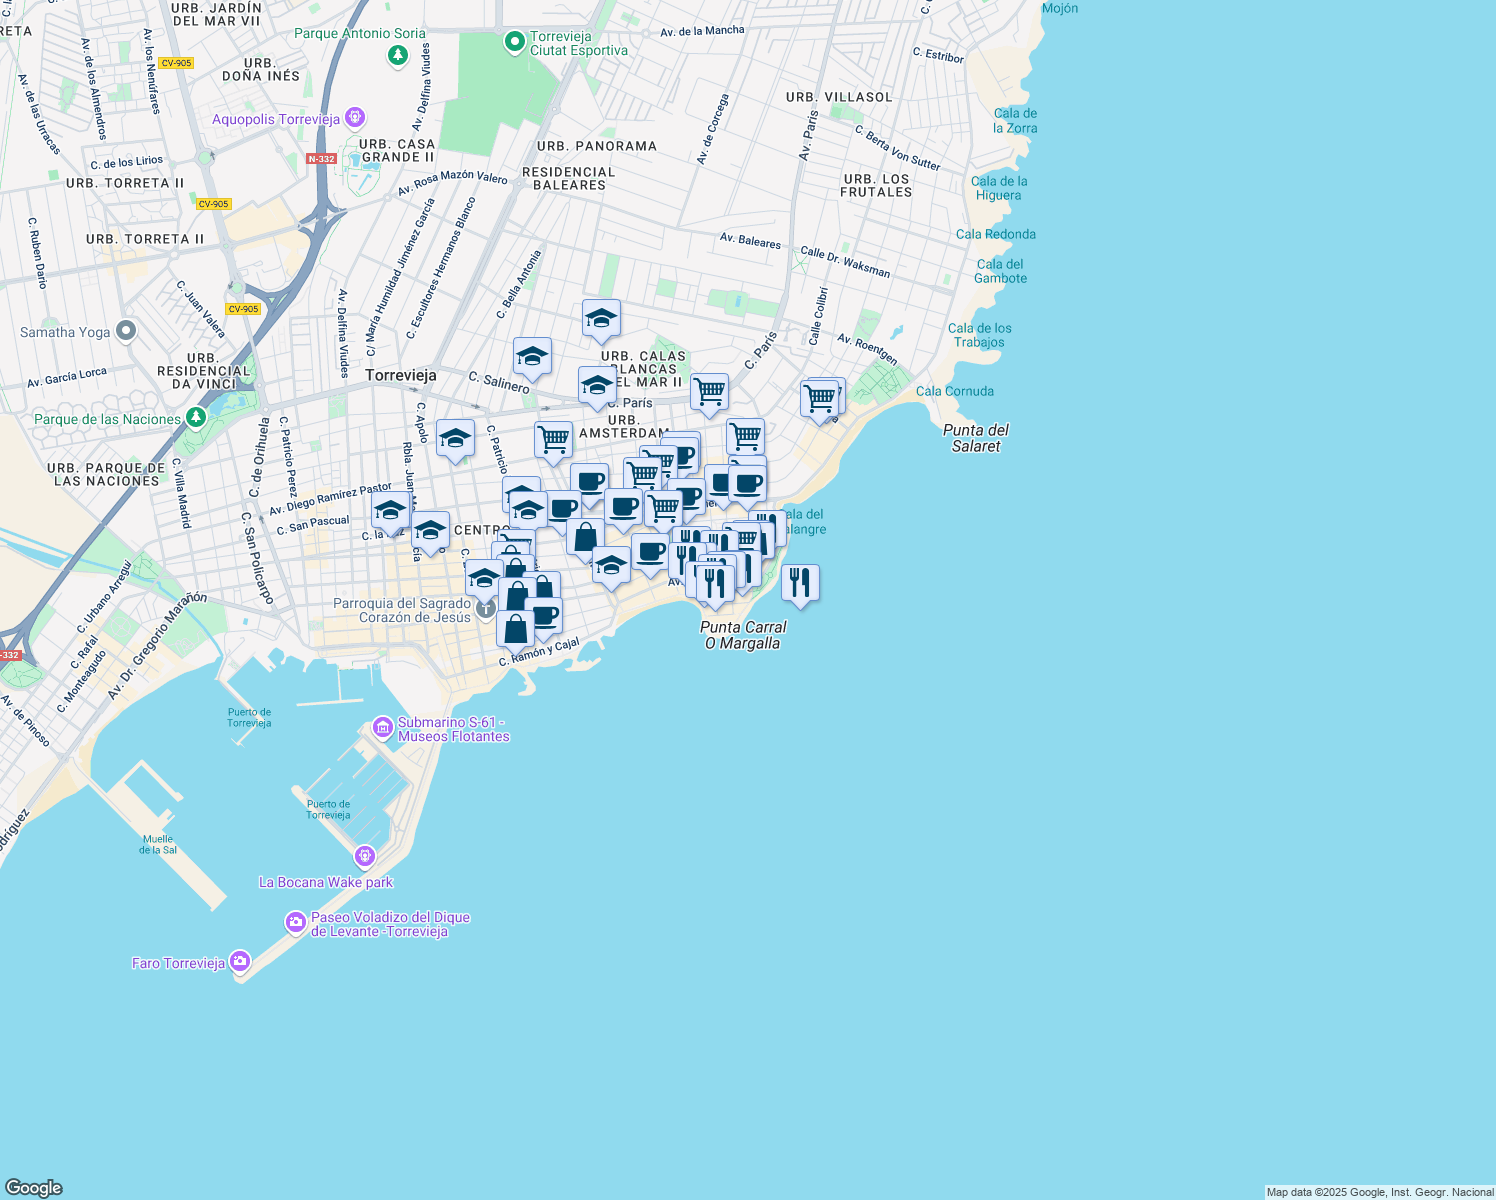Open the Submarino S-61 - Museos Flotantes label
This screenshot has height=1200, width=1496.
(454, 729)
